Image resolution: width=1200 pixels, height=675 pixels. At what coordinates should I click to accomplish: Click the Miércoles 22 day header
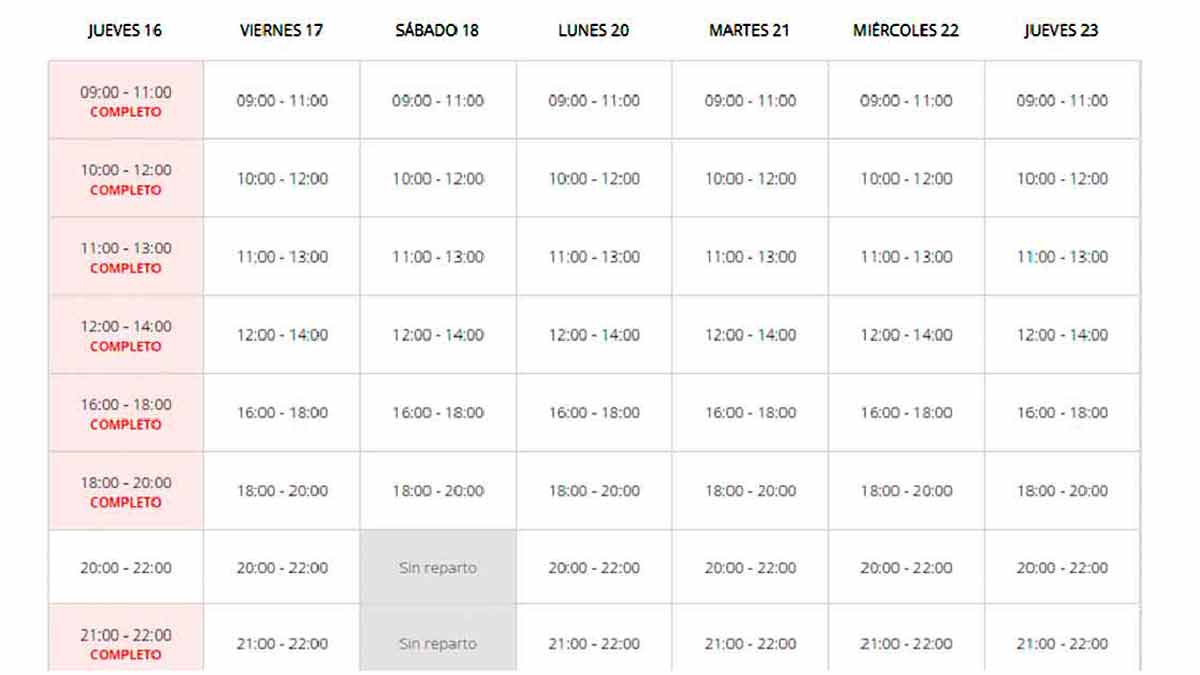point(906,30)
